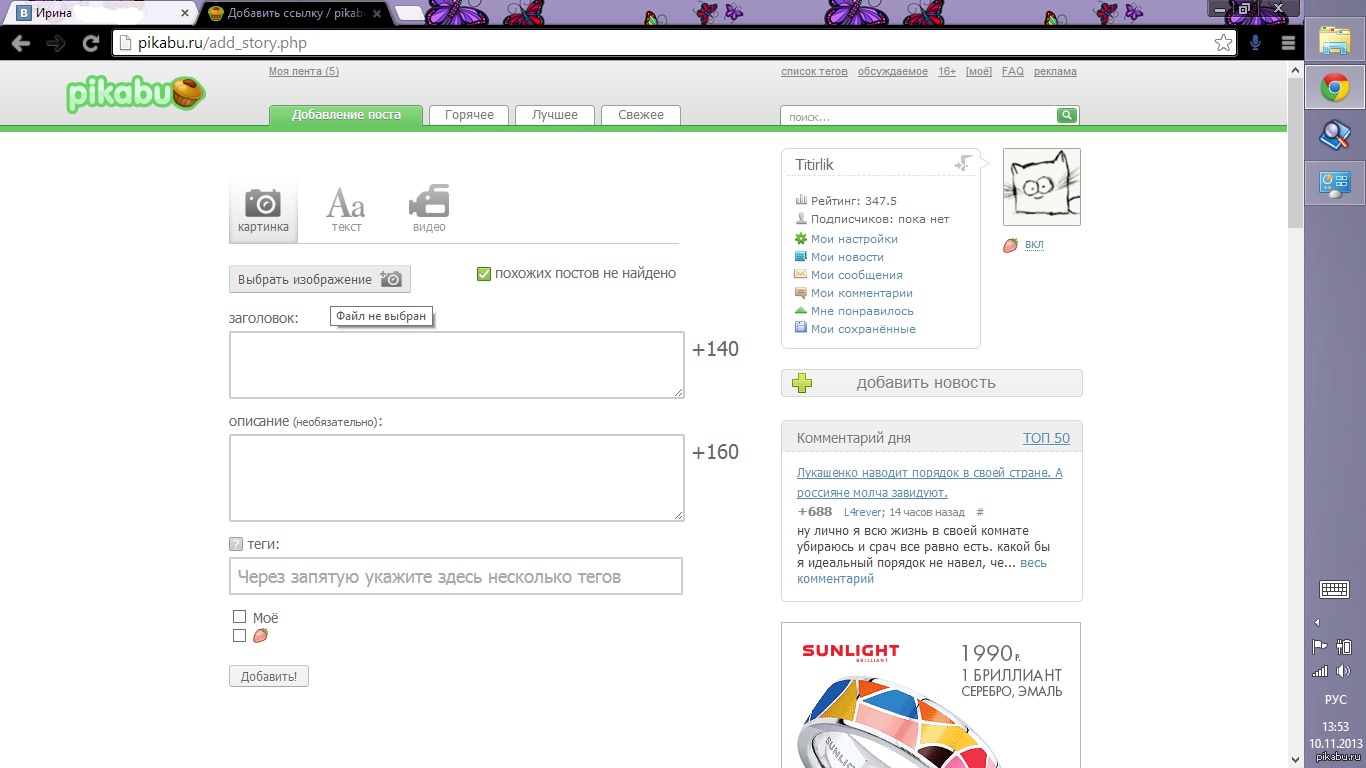Screen dimensions: 1366x768
Task: Switch to the Свежее tab
Action: [640, 115]
